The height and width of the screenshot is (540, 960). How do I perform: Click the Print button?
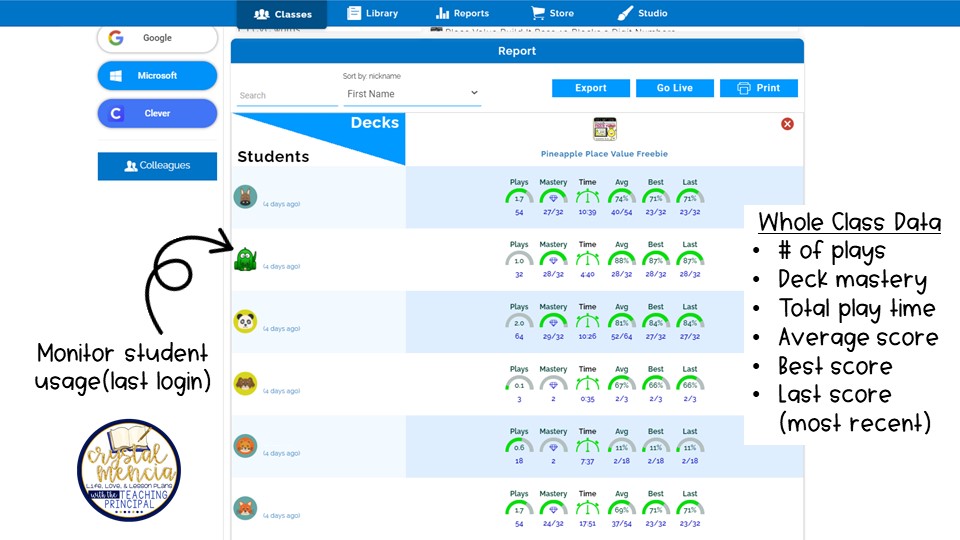[x=758, y=88]
